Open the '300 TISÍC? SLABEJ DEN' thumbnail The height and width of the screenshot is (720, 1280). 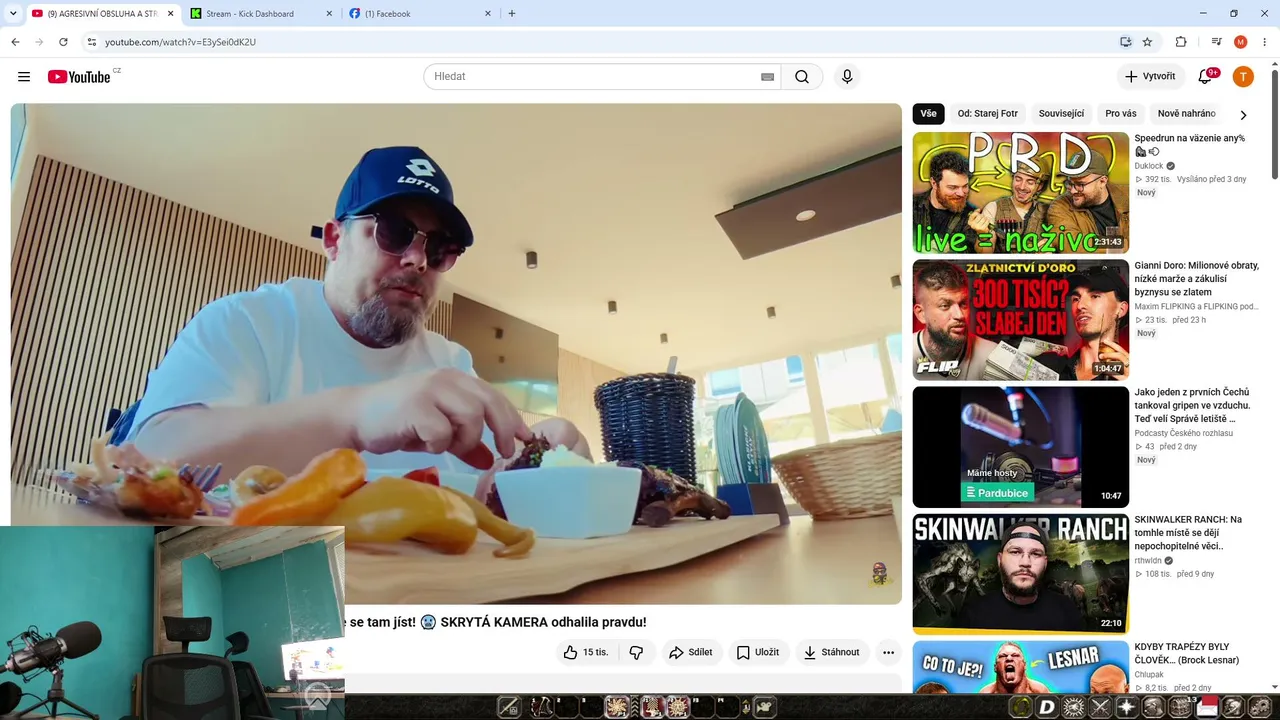pos(1020,320)
